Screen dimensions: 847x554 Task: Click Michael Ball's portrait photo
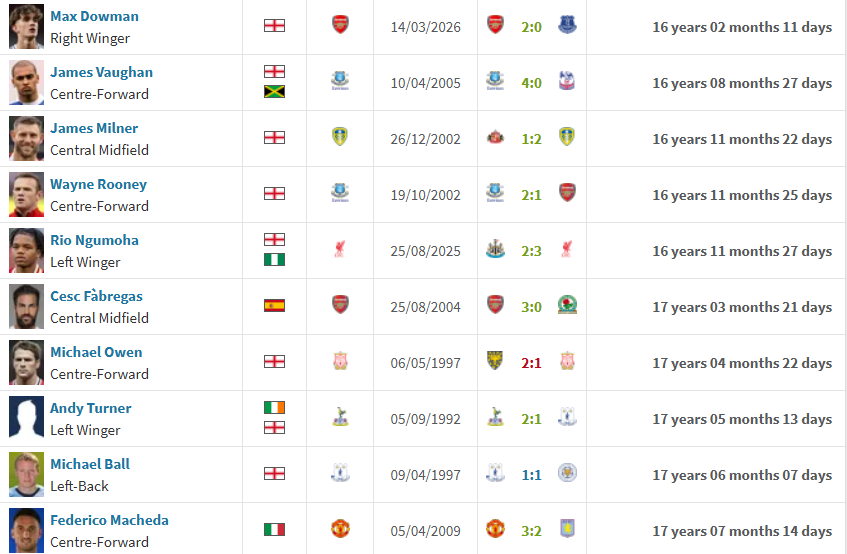point(27,474)
